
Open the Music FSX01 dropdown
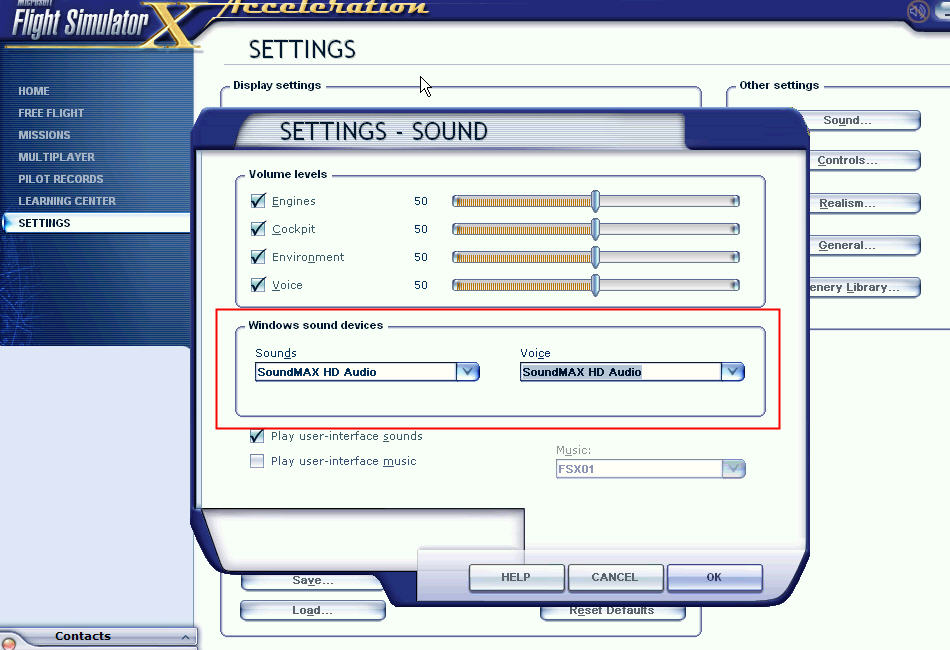point(734,468)
